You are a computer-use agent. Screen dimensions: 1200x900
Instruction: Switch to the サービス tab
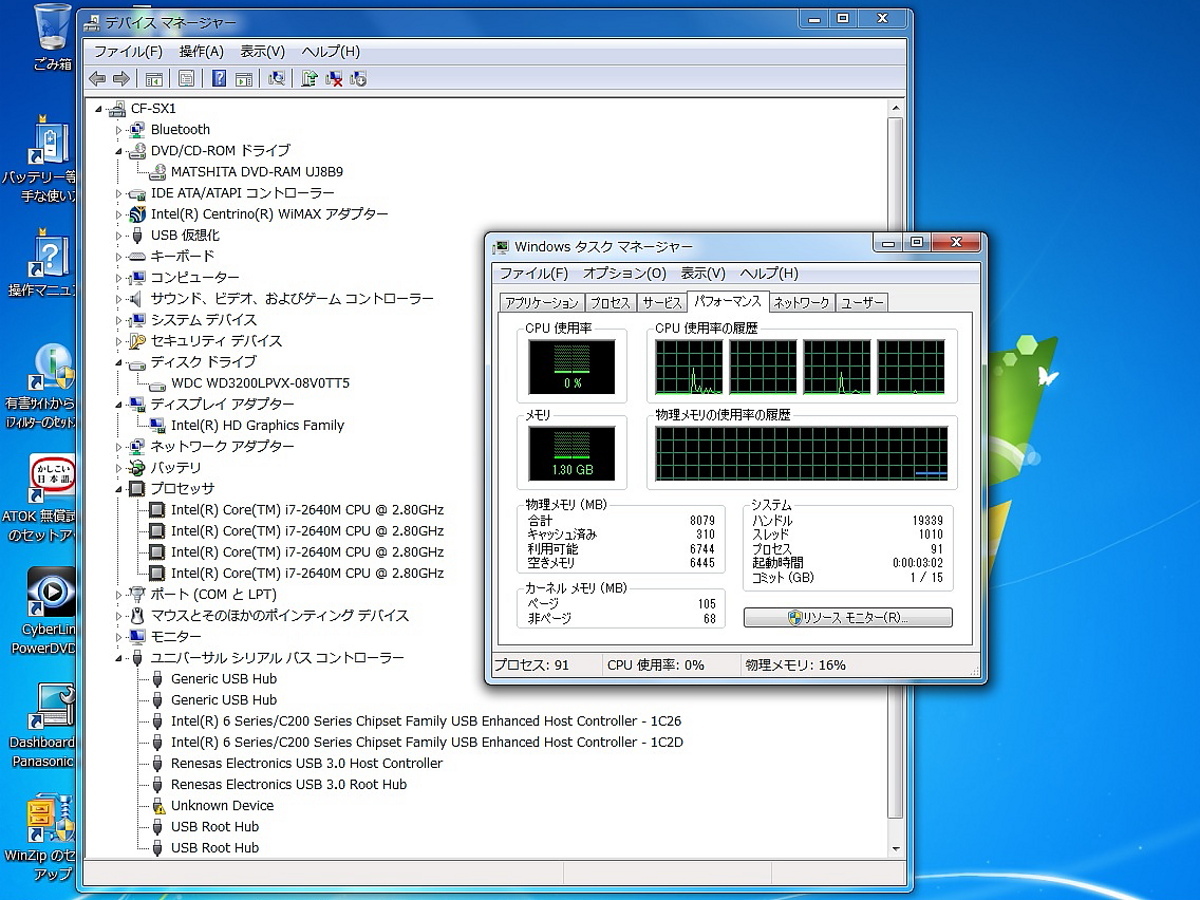[x=661, y=302]
